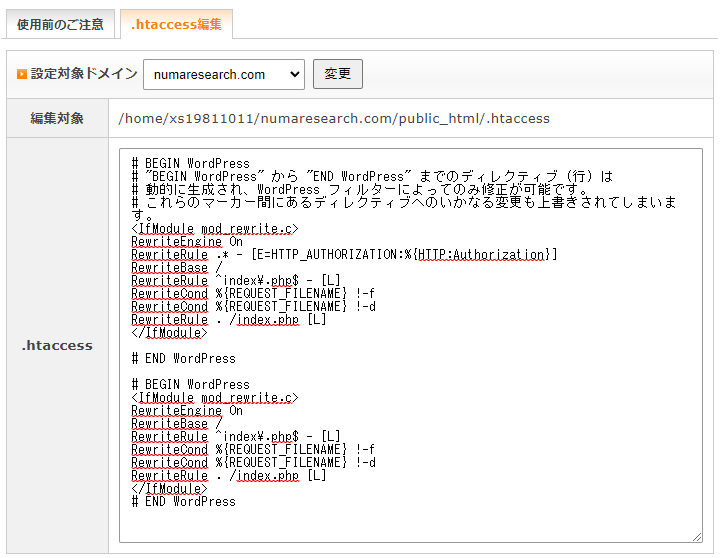Click the second '<IfModule mod_rewrite.c>' line
Image resolution: width=722 pixels, height=558 pixels.
pyautogui.click(x=215, y=397)
